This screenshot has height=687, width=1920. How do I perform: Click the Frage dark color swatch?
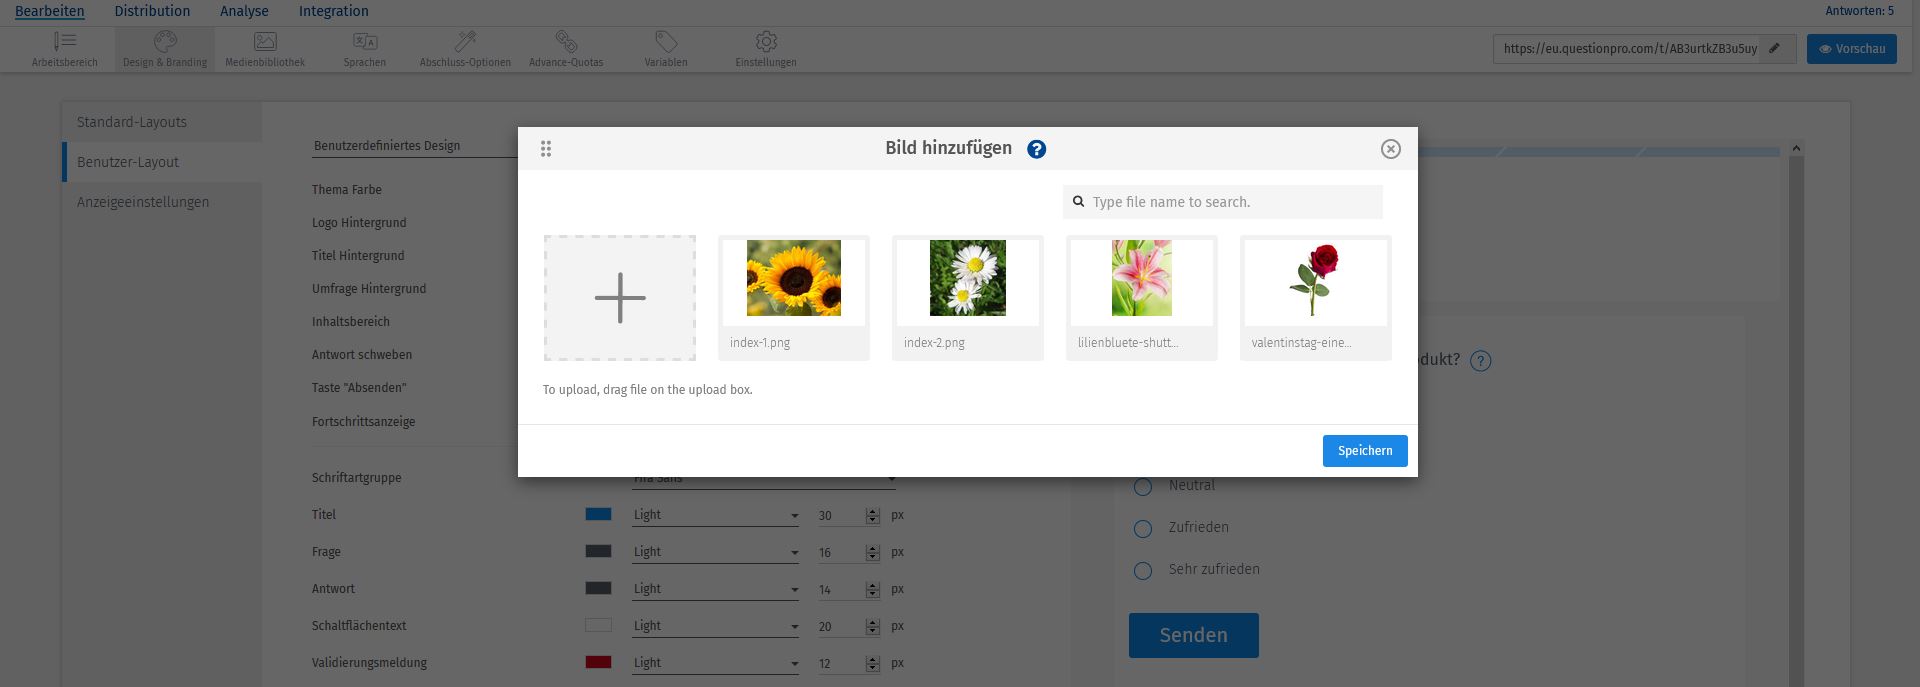[598, 551]
